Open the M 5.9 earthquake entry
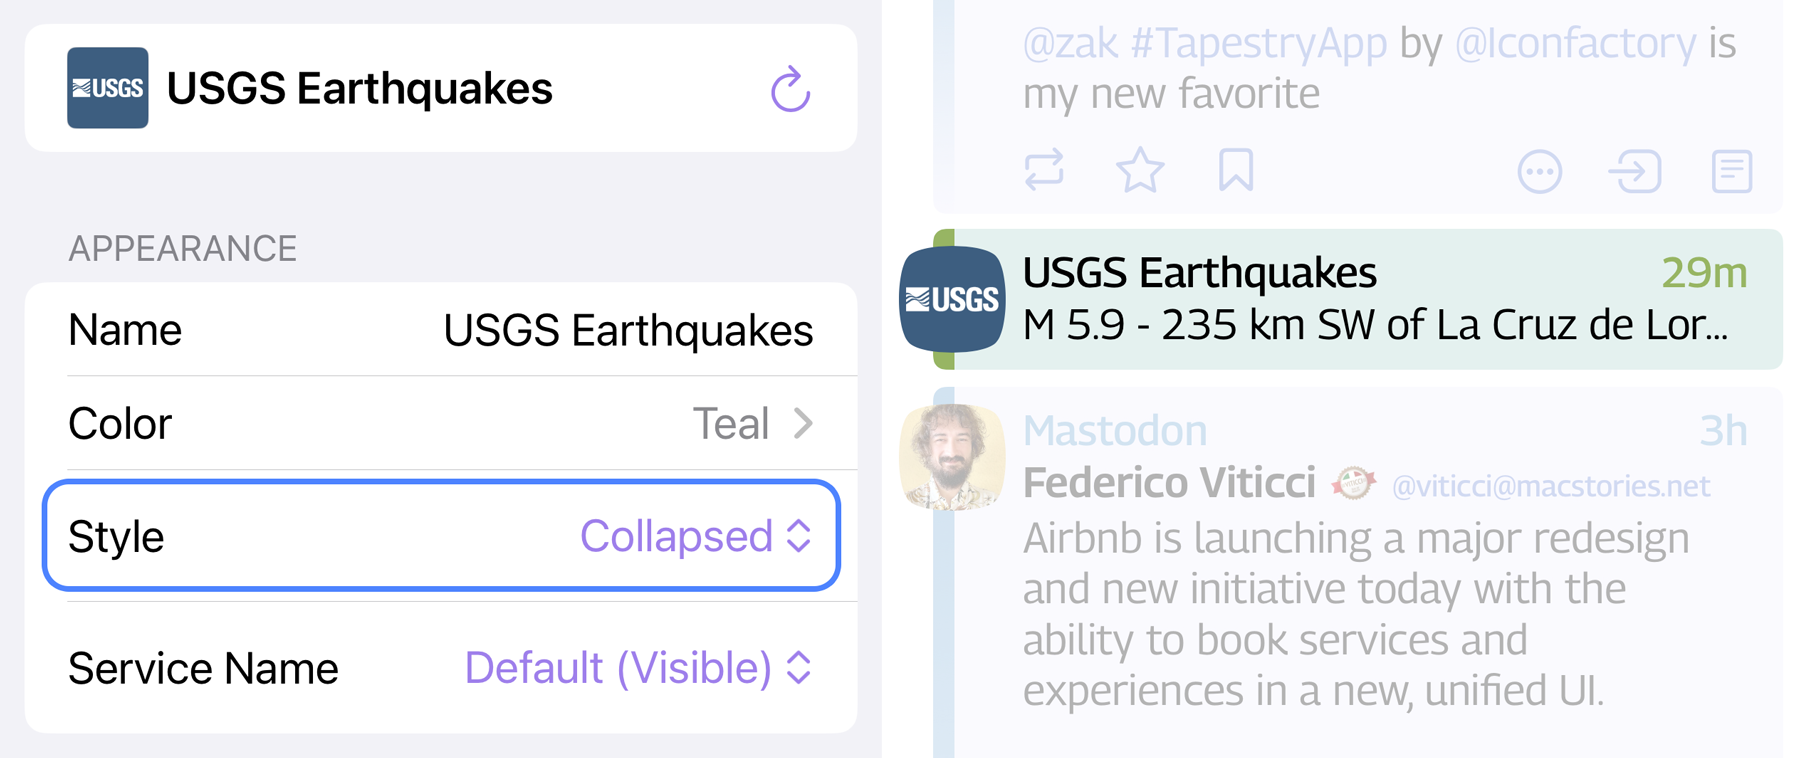This screenshot has height=758, width=1800. point(1375,325)
